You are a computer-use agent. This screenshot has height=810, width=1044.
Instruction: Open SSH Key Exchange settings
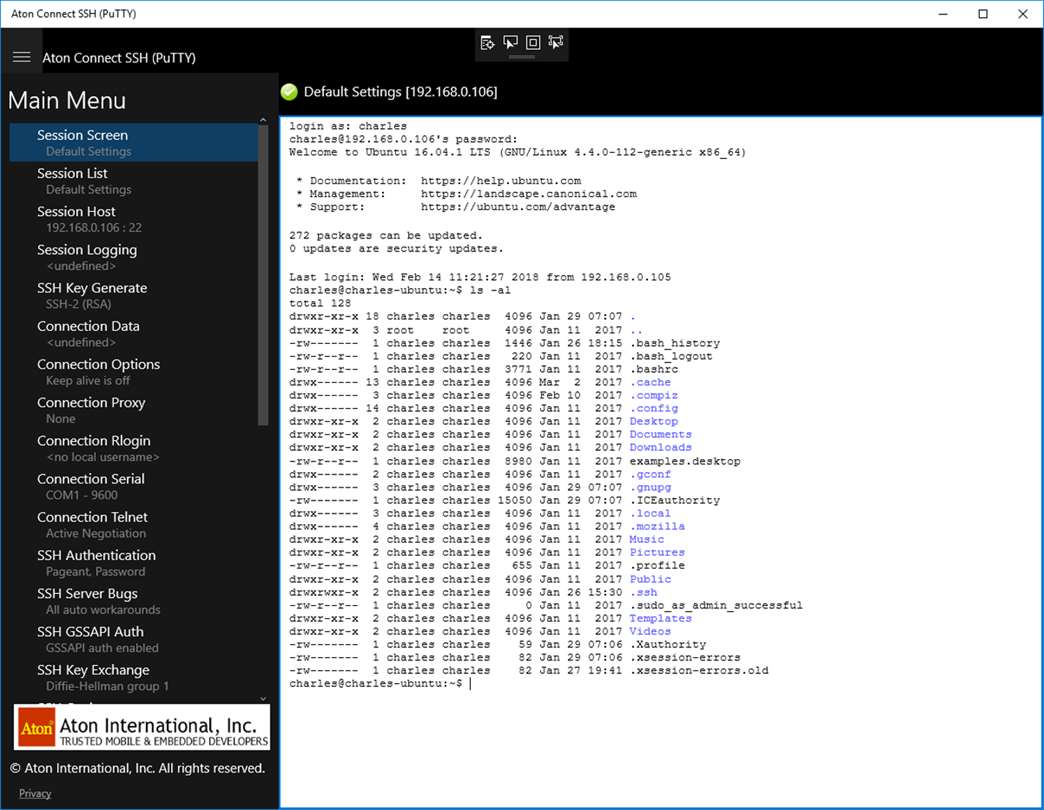click(133, 678)
